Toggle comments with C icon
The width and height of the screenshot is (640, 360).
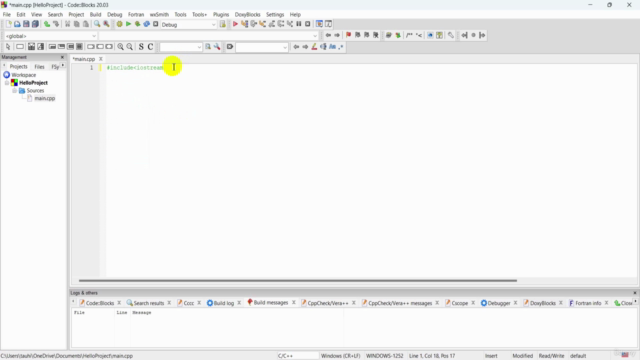[150, 47]
